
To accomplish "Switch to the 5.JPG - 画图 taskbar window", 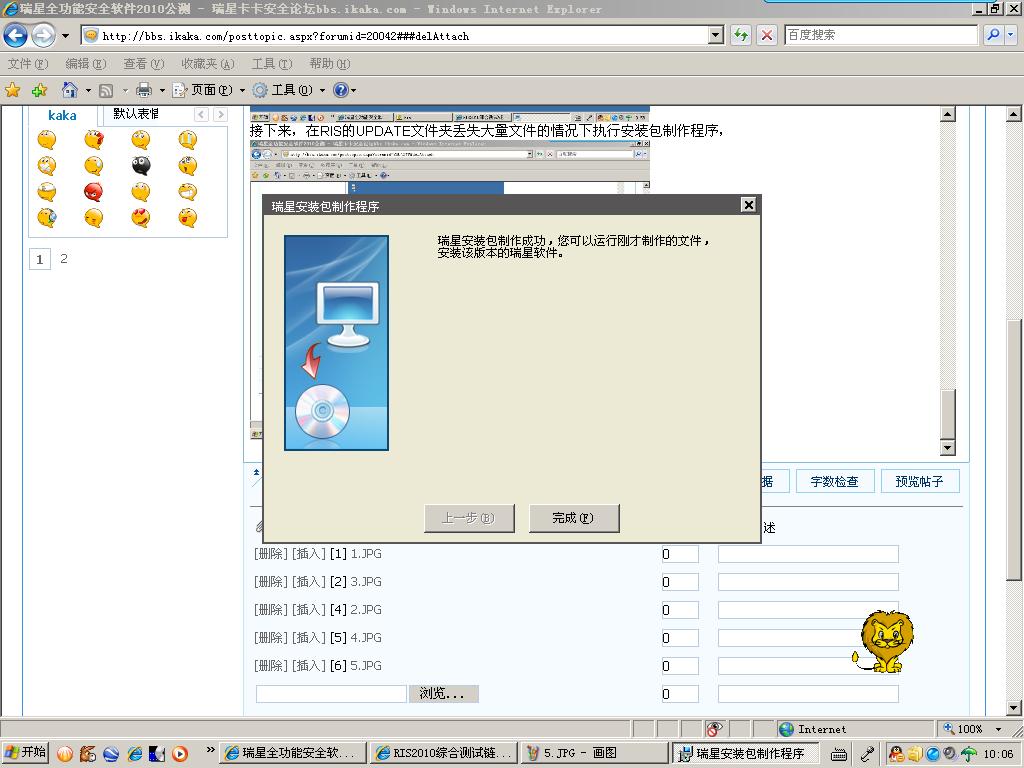I will click(594, 753).
